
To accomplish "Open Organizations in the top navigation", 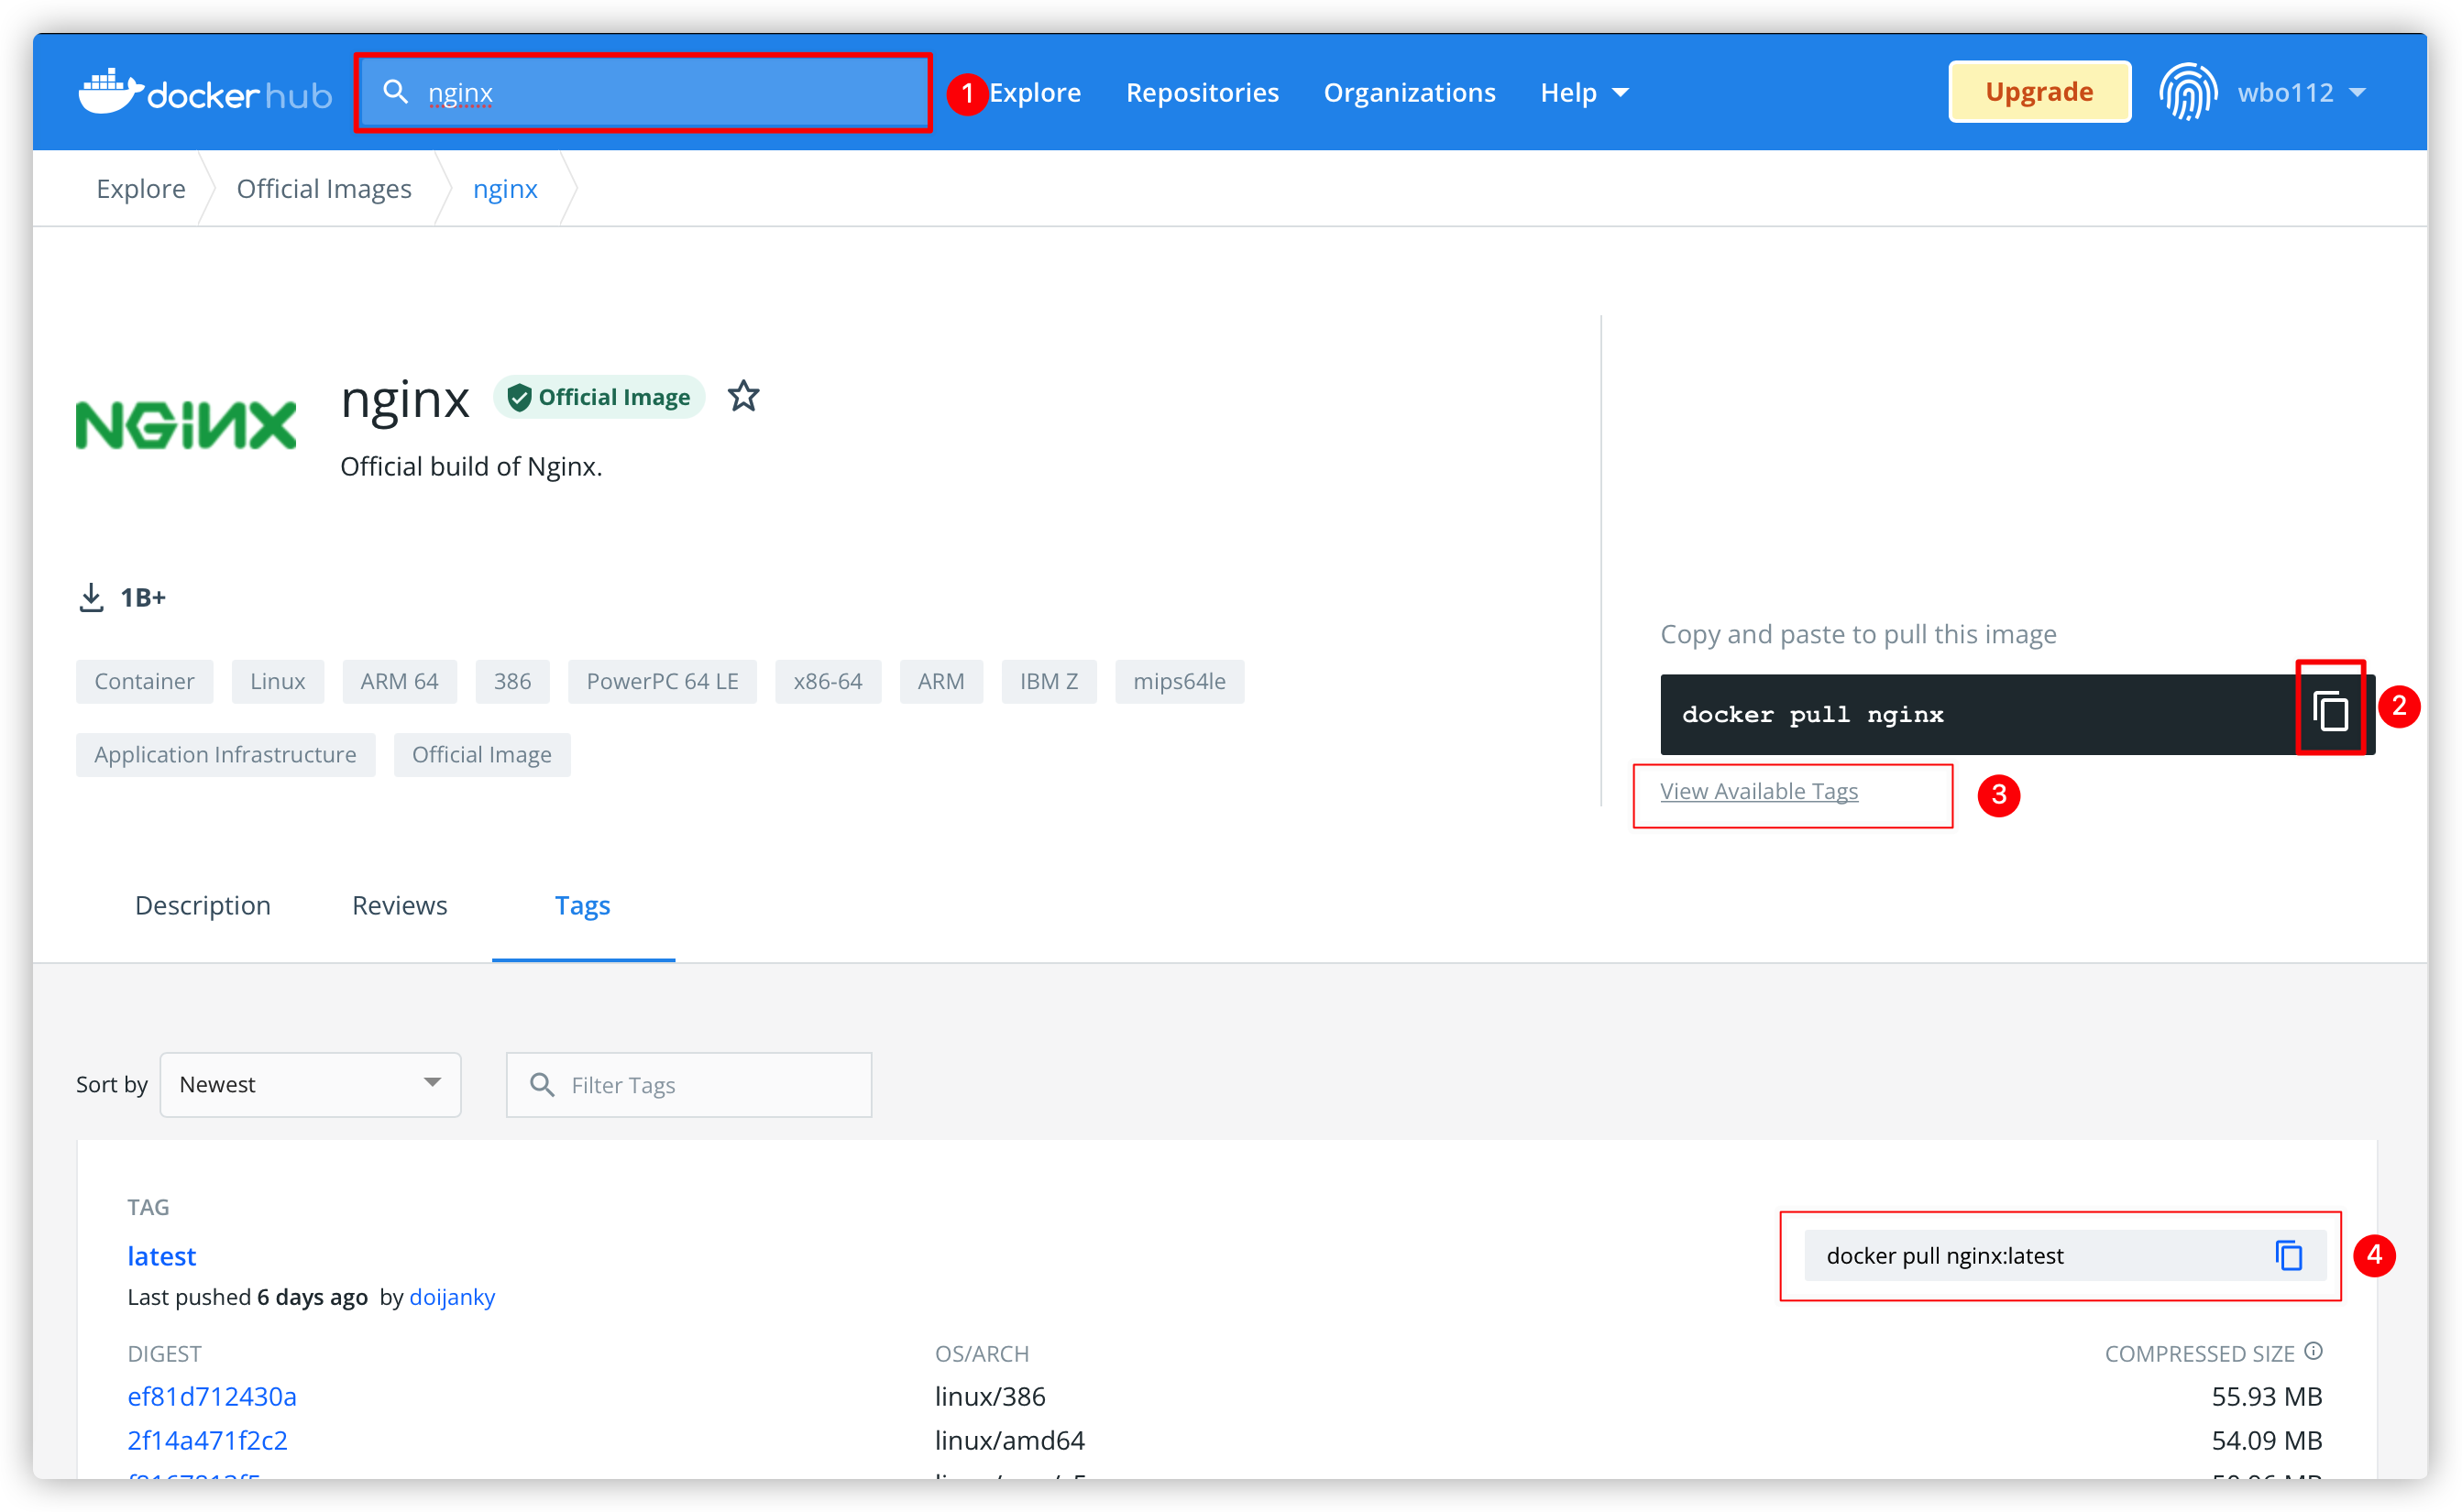I will pyautogui.click(x=1408, y=92).
